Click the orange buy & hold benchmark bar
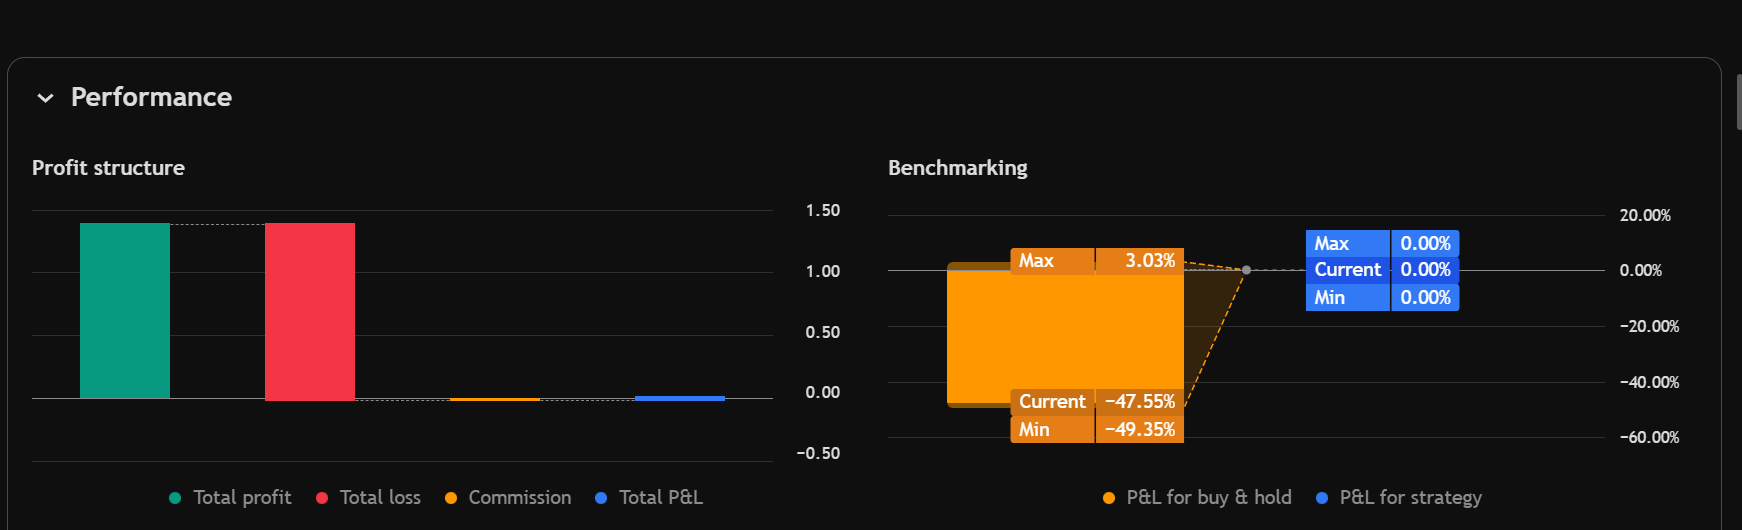 coord(1065,335)
